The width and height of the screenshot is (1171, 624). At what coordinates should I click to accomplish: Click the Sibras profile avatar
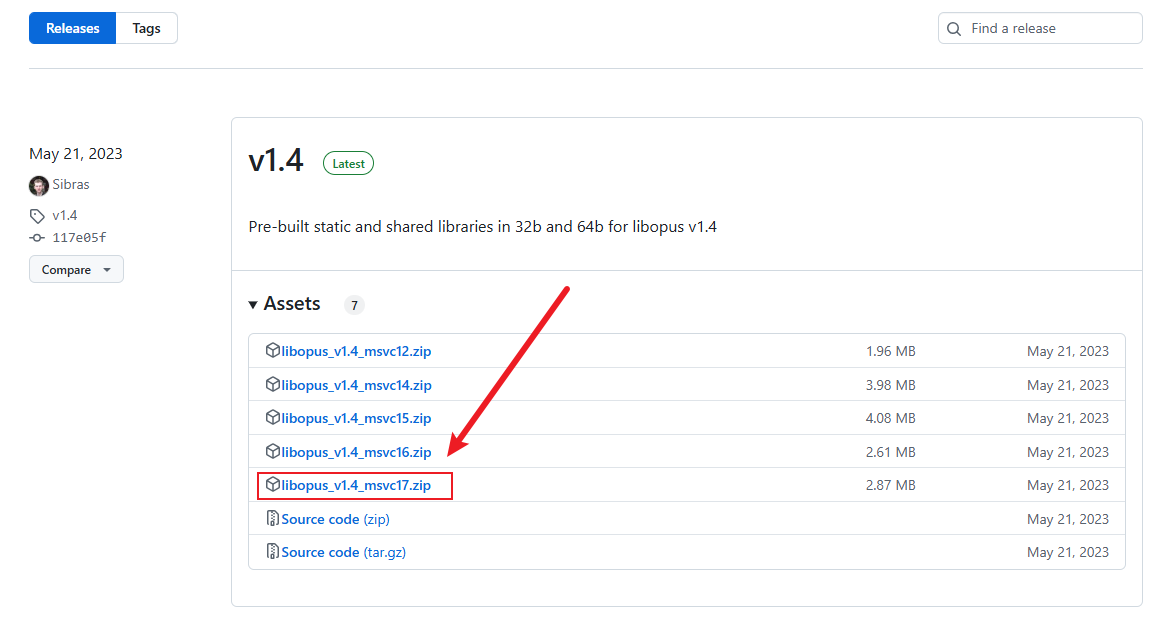point(37,185)
